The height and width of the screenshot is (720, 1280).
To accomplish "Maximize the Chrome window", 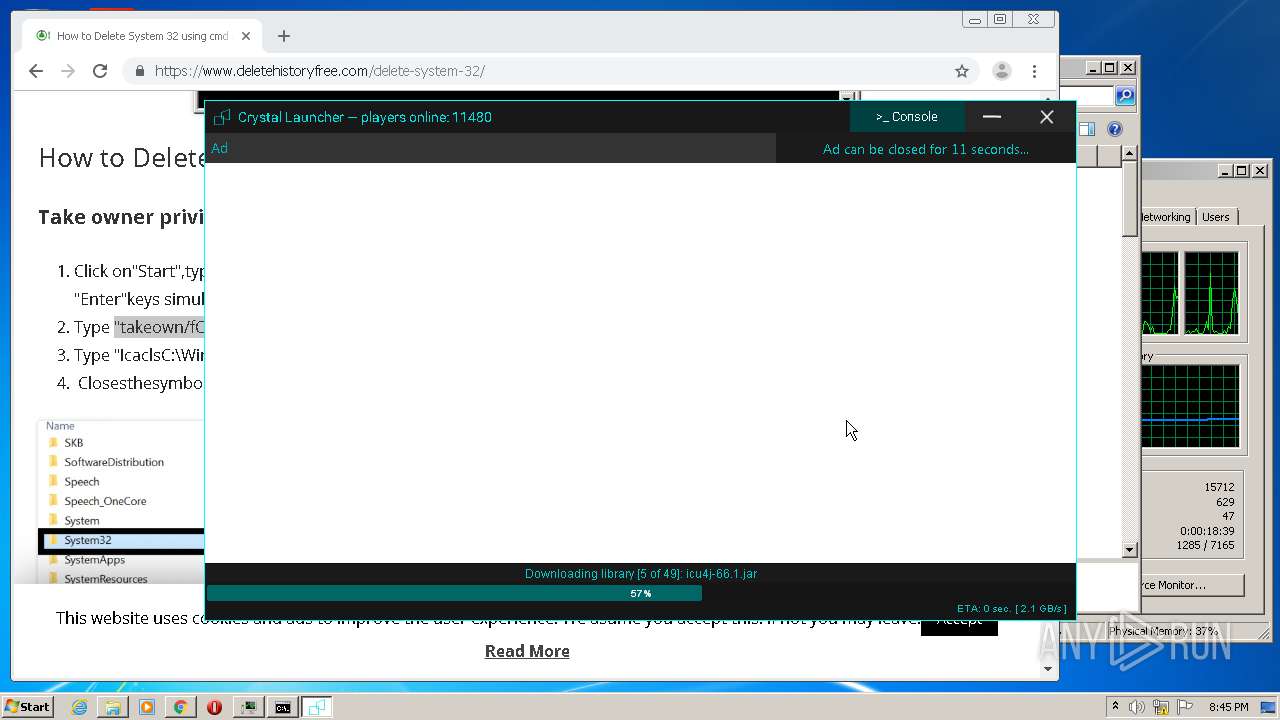I will point(1000,19).
